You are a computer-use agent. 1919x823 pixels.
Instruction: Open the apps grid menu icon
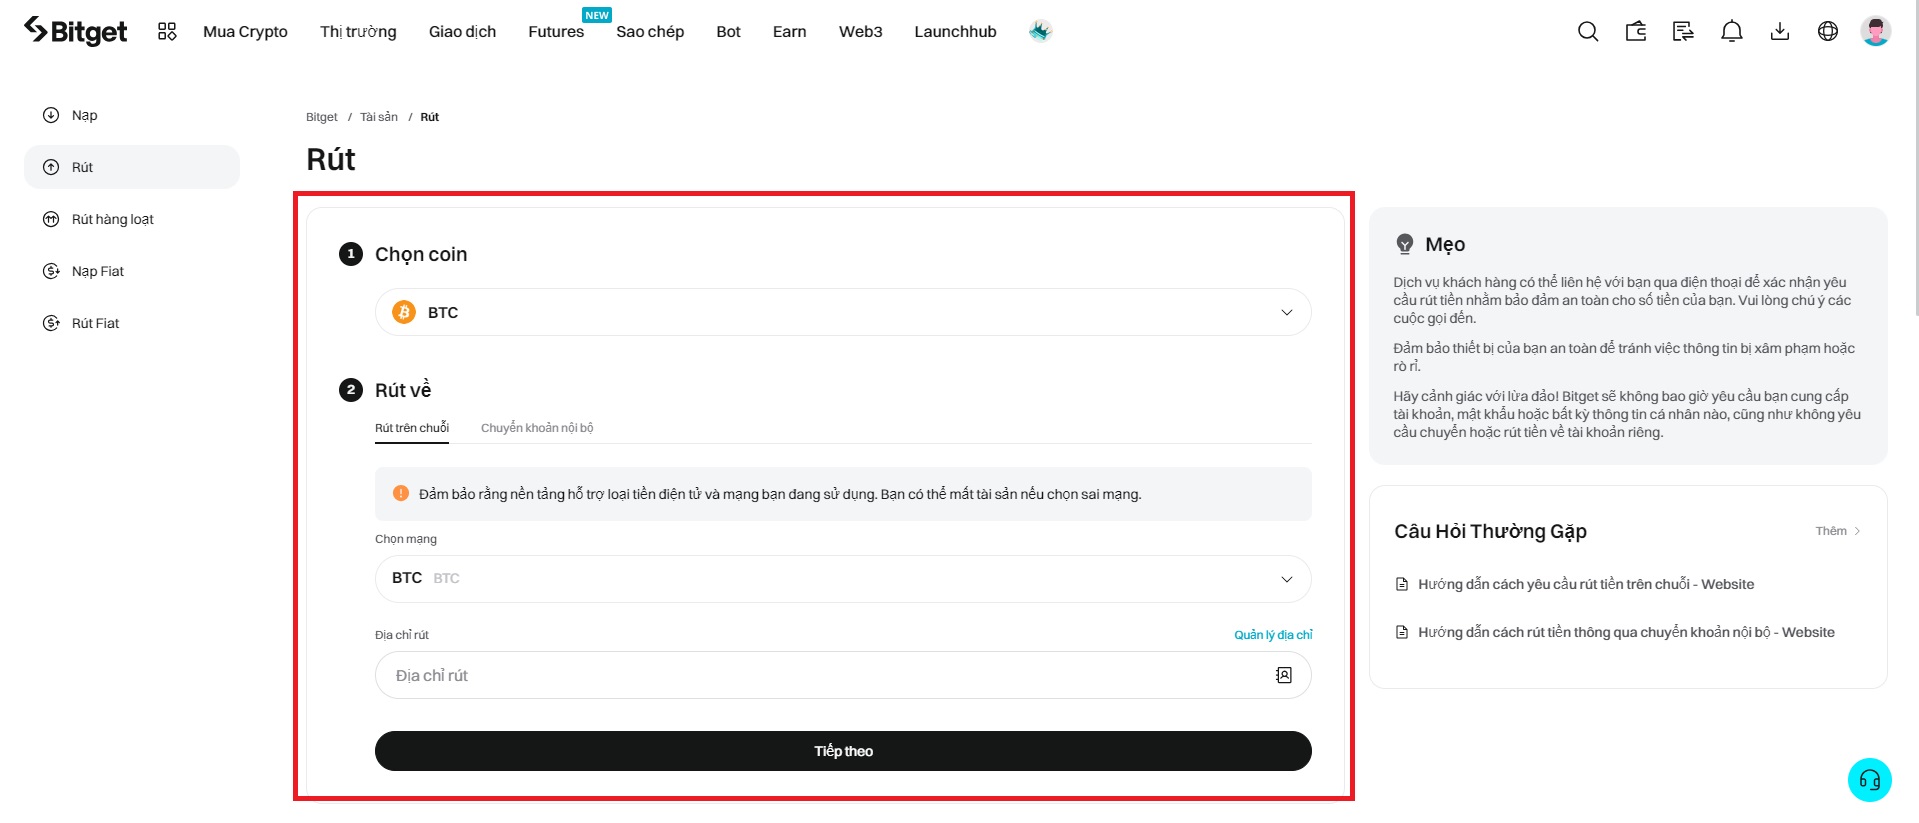[x=167, y=31]
